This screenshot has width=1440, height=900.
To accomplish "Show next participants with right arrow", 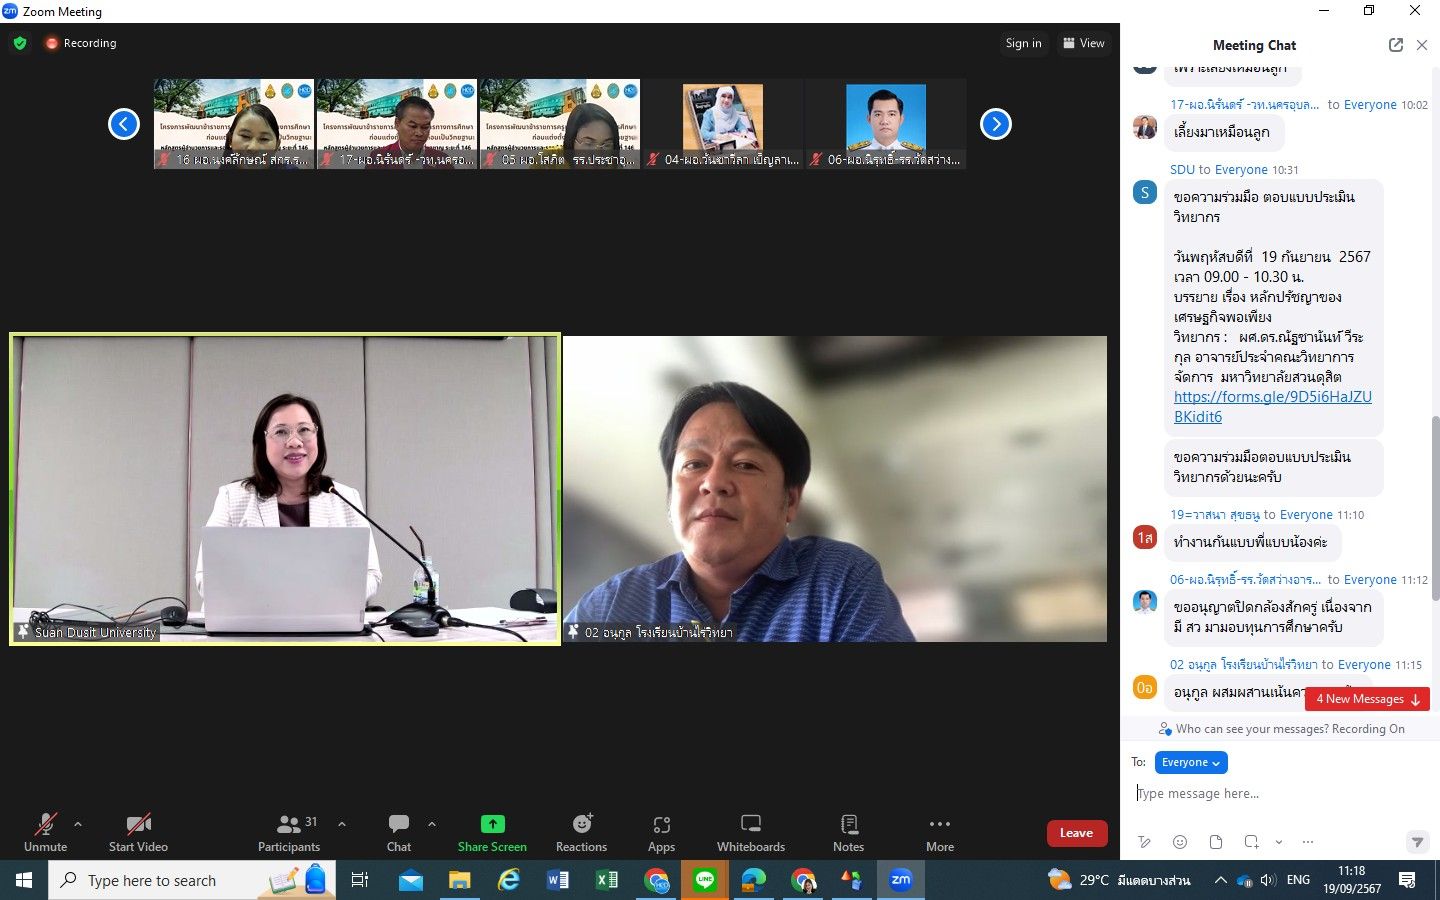I will click(996, 124).
